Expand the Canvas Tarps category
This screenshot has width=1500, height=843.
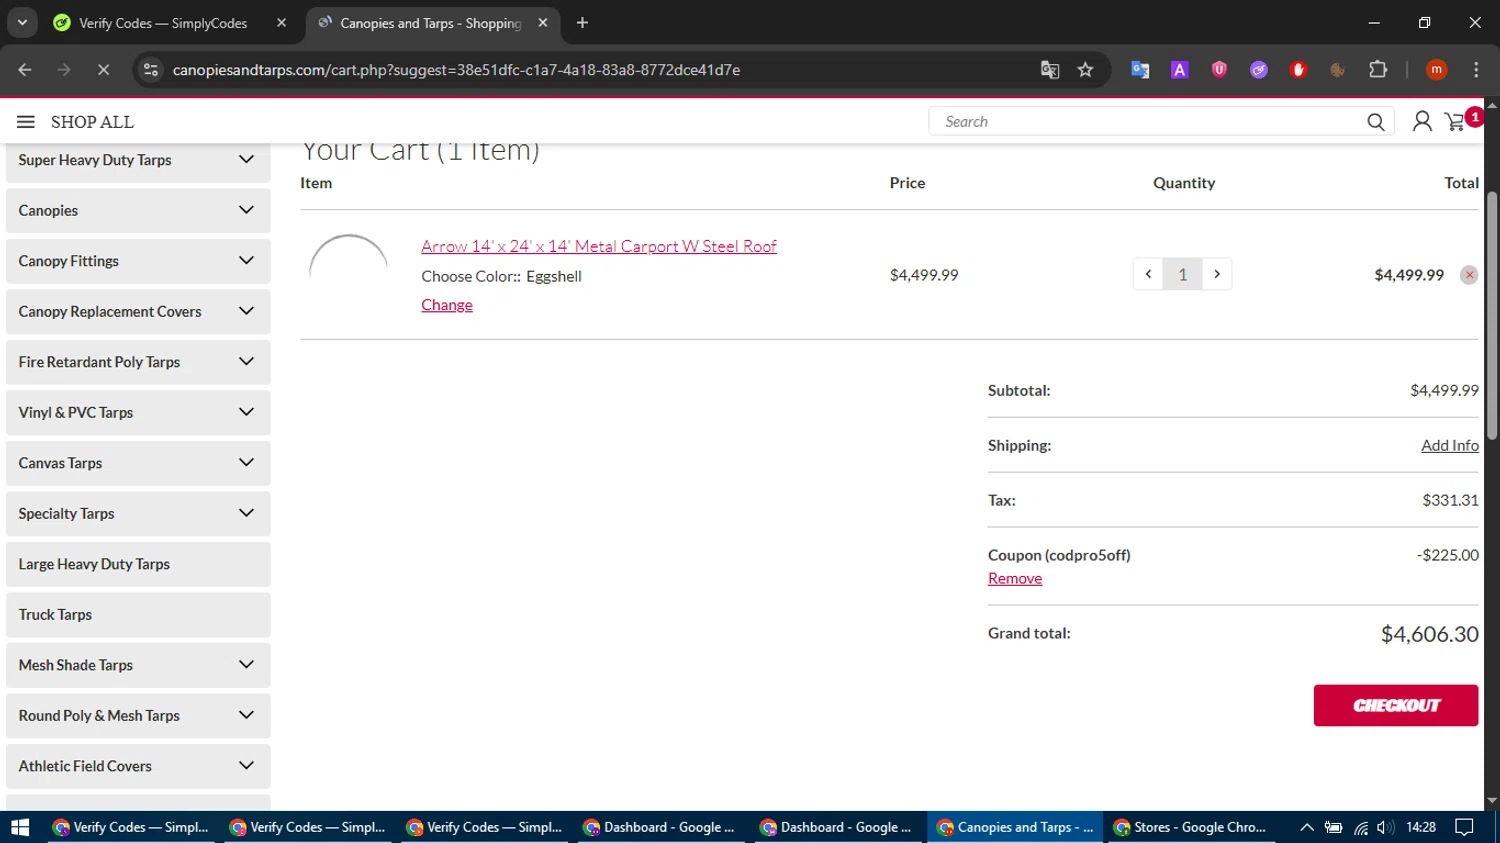[x=246, y=463]
